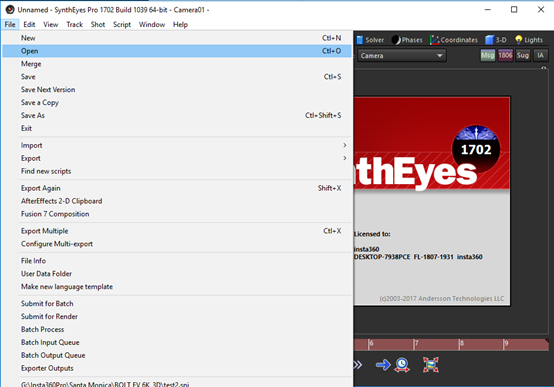Viewport: 554px width, 387px height.
Task: Open the Camera view dropdown
Action: (402, 55)
